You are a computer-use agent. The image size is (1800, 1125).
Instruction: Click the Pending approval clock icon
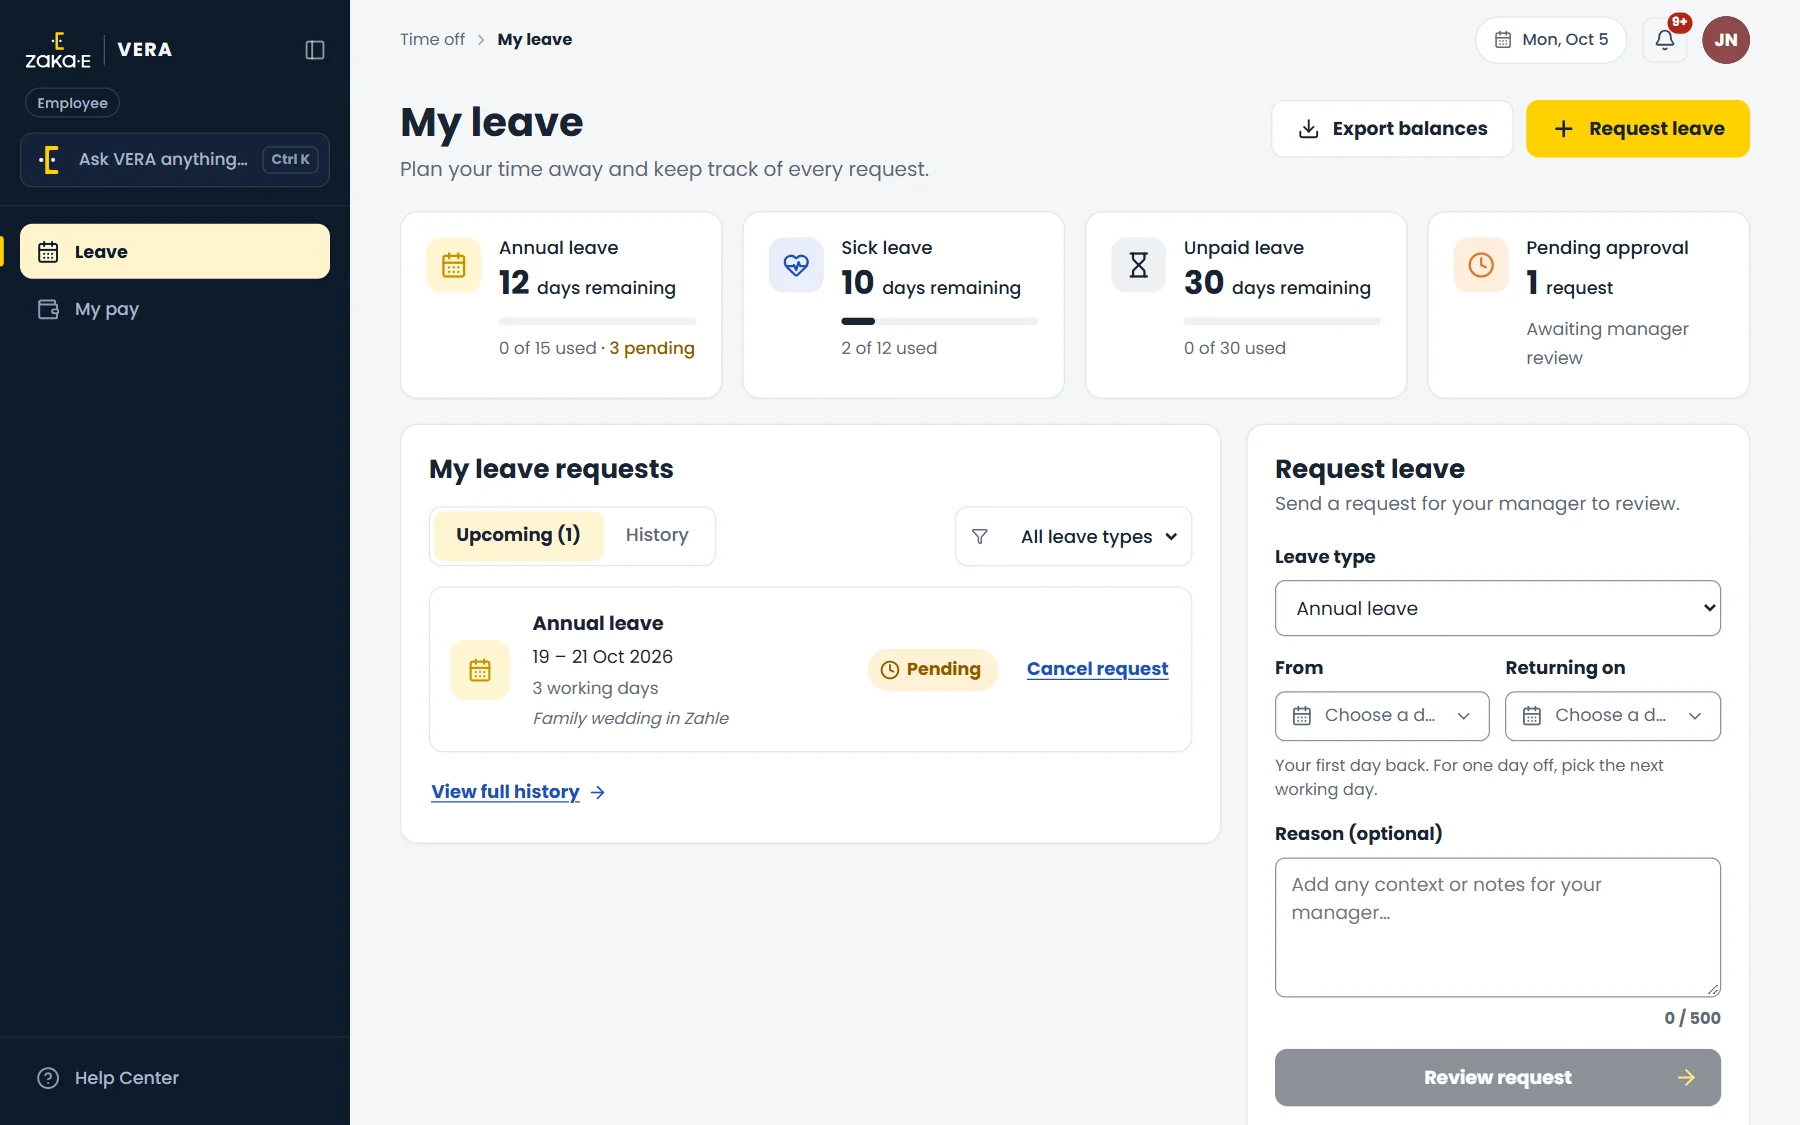[x=1481, y=265]
